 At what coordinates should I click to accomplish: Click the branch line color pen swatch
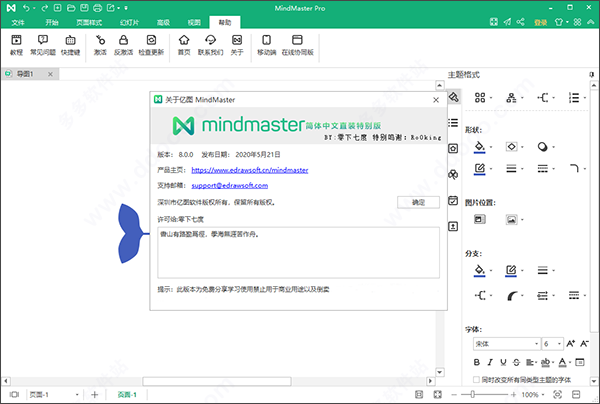511,271
